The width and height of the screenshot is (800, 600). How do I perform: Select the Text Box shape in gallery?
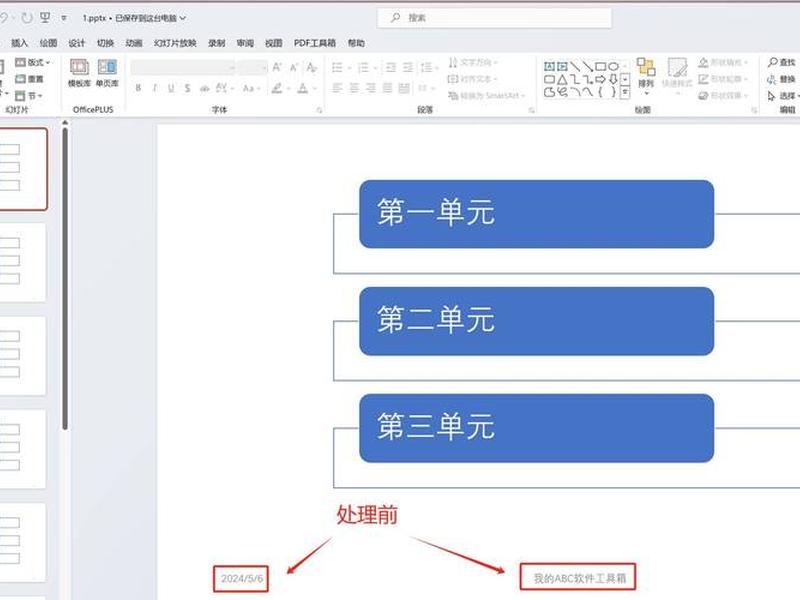[549, 67]
